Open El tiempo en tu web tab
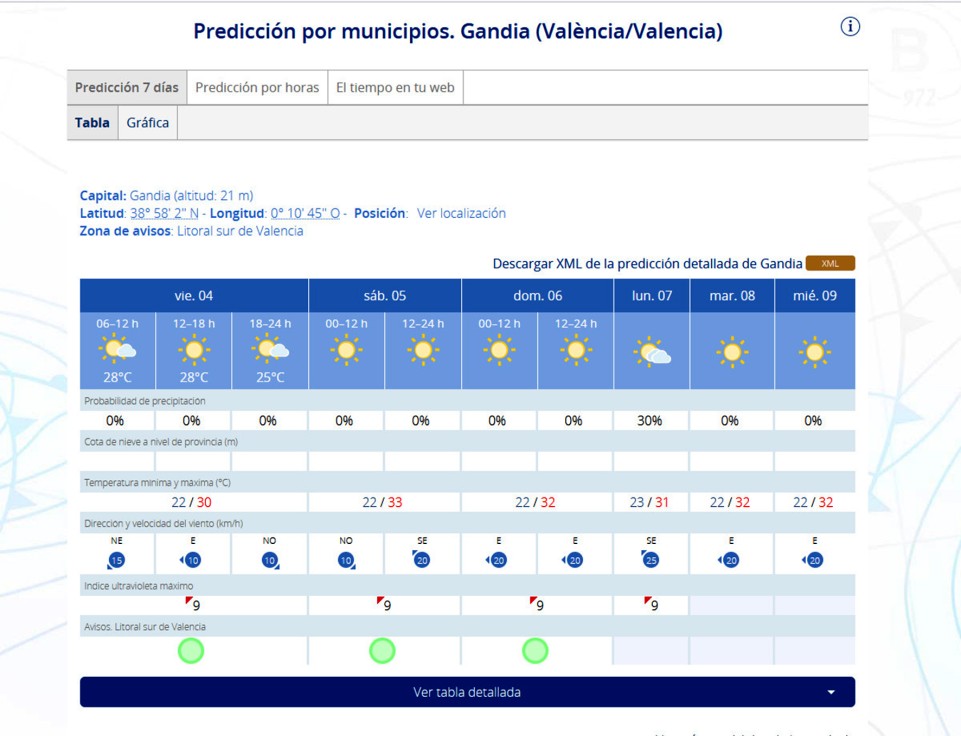 pos(395,88)
